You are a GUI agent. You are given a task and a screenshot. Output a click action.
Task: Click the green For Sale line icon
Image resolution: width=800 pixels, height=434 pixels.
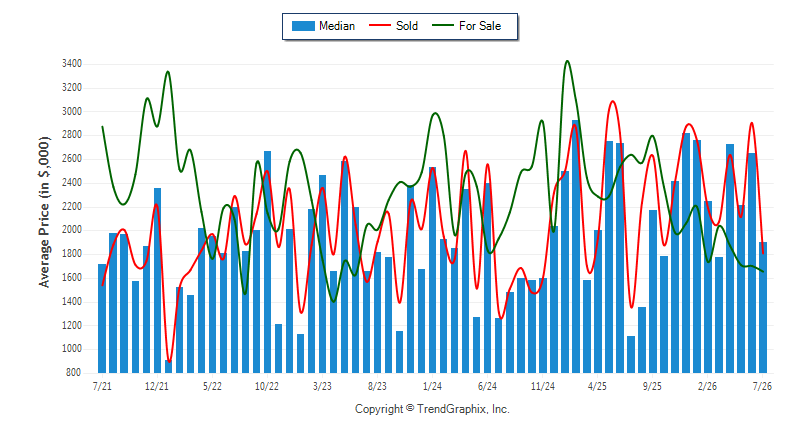coord(442,25)
